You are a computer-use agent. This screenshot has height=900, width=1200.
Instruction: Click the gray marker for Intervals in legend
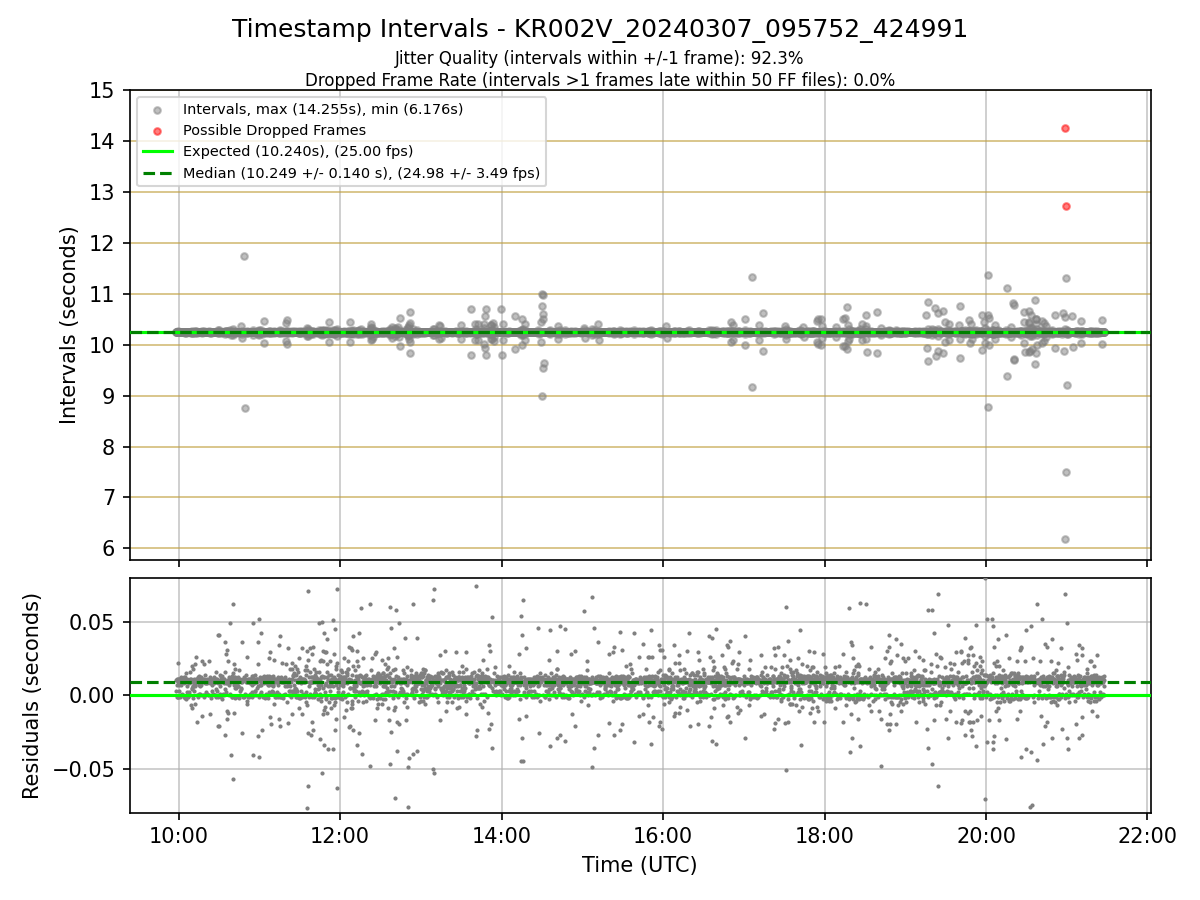coord(158,109)
